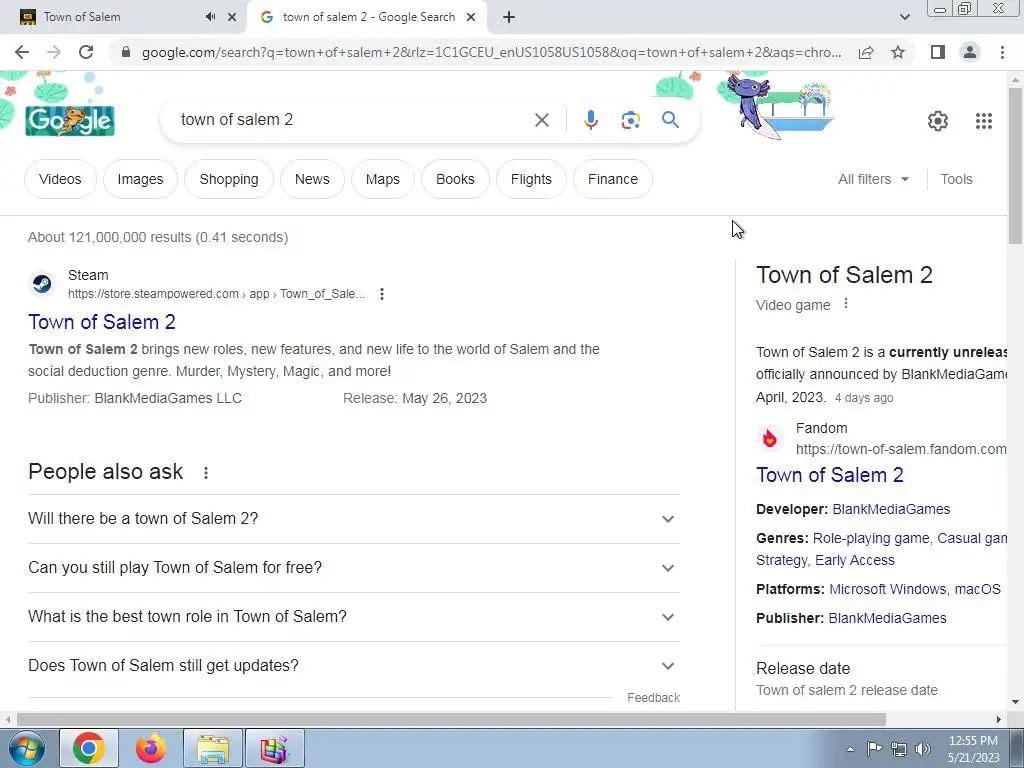Image resolution: width=1024 pixels, height=768 pixels.
Task: Switch to News results tab
Action: click(312, 179)
